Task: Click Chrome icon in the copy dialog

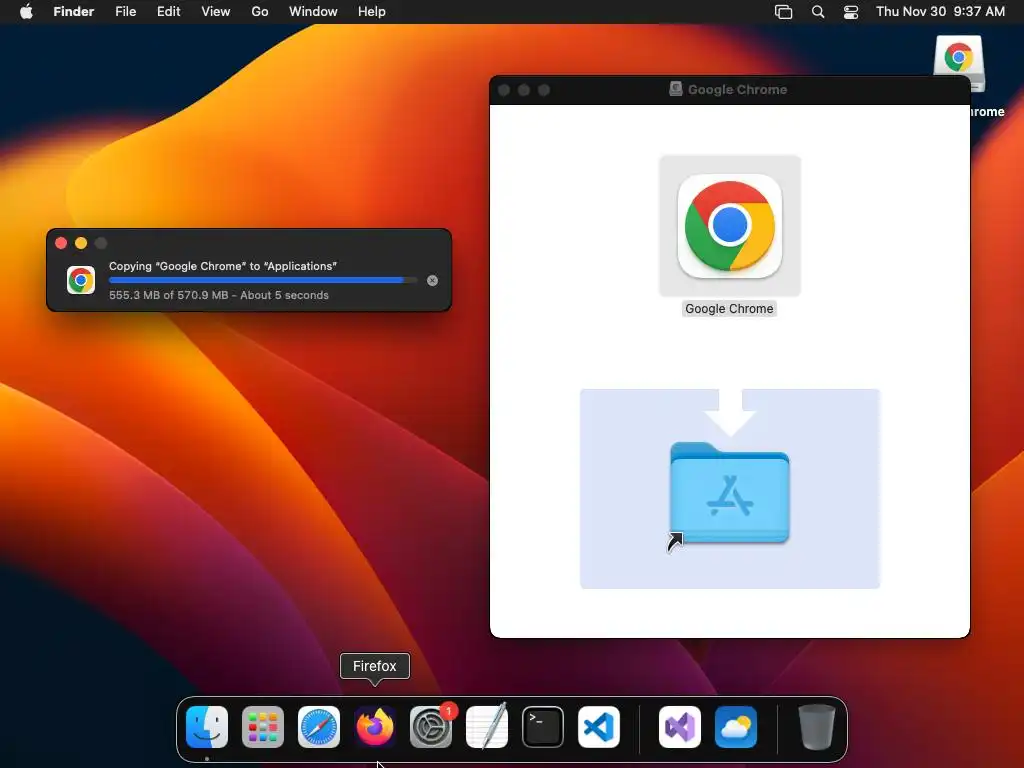Action: click(x=81, y=280)
